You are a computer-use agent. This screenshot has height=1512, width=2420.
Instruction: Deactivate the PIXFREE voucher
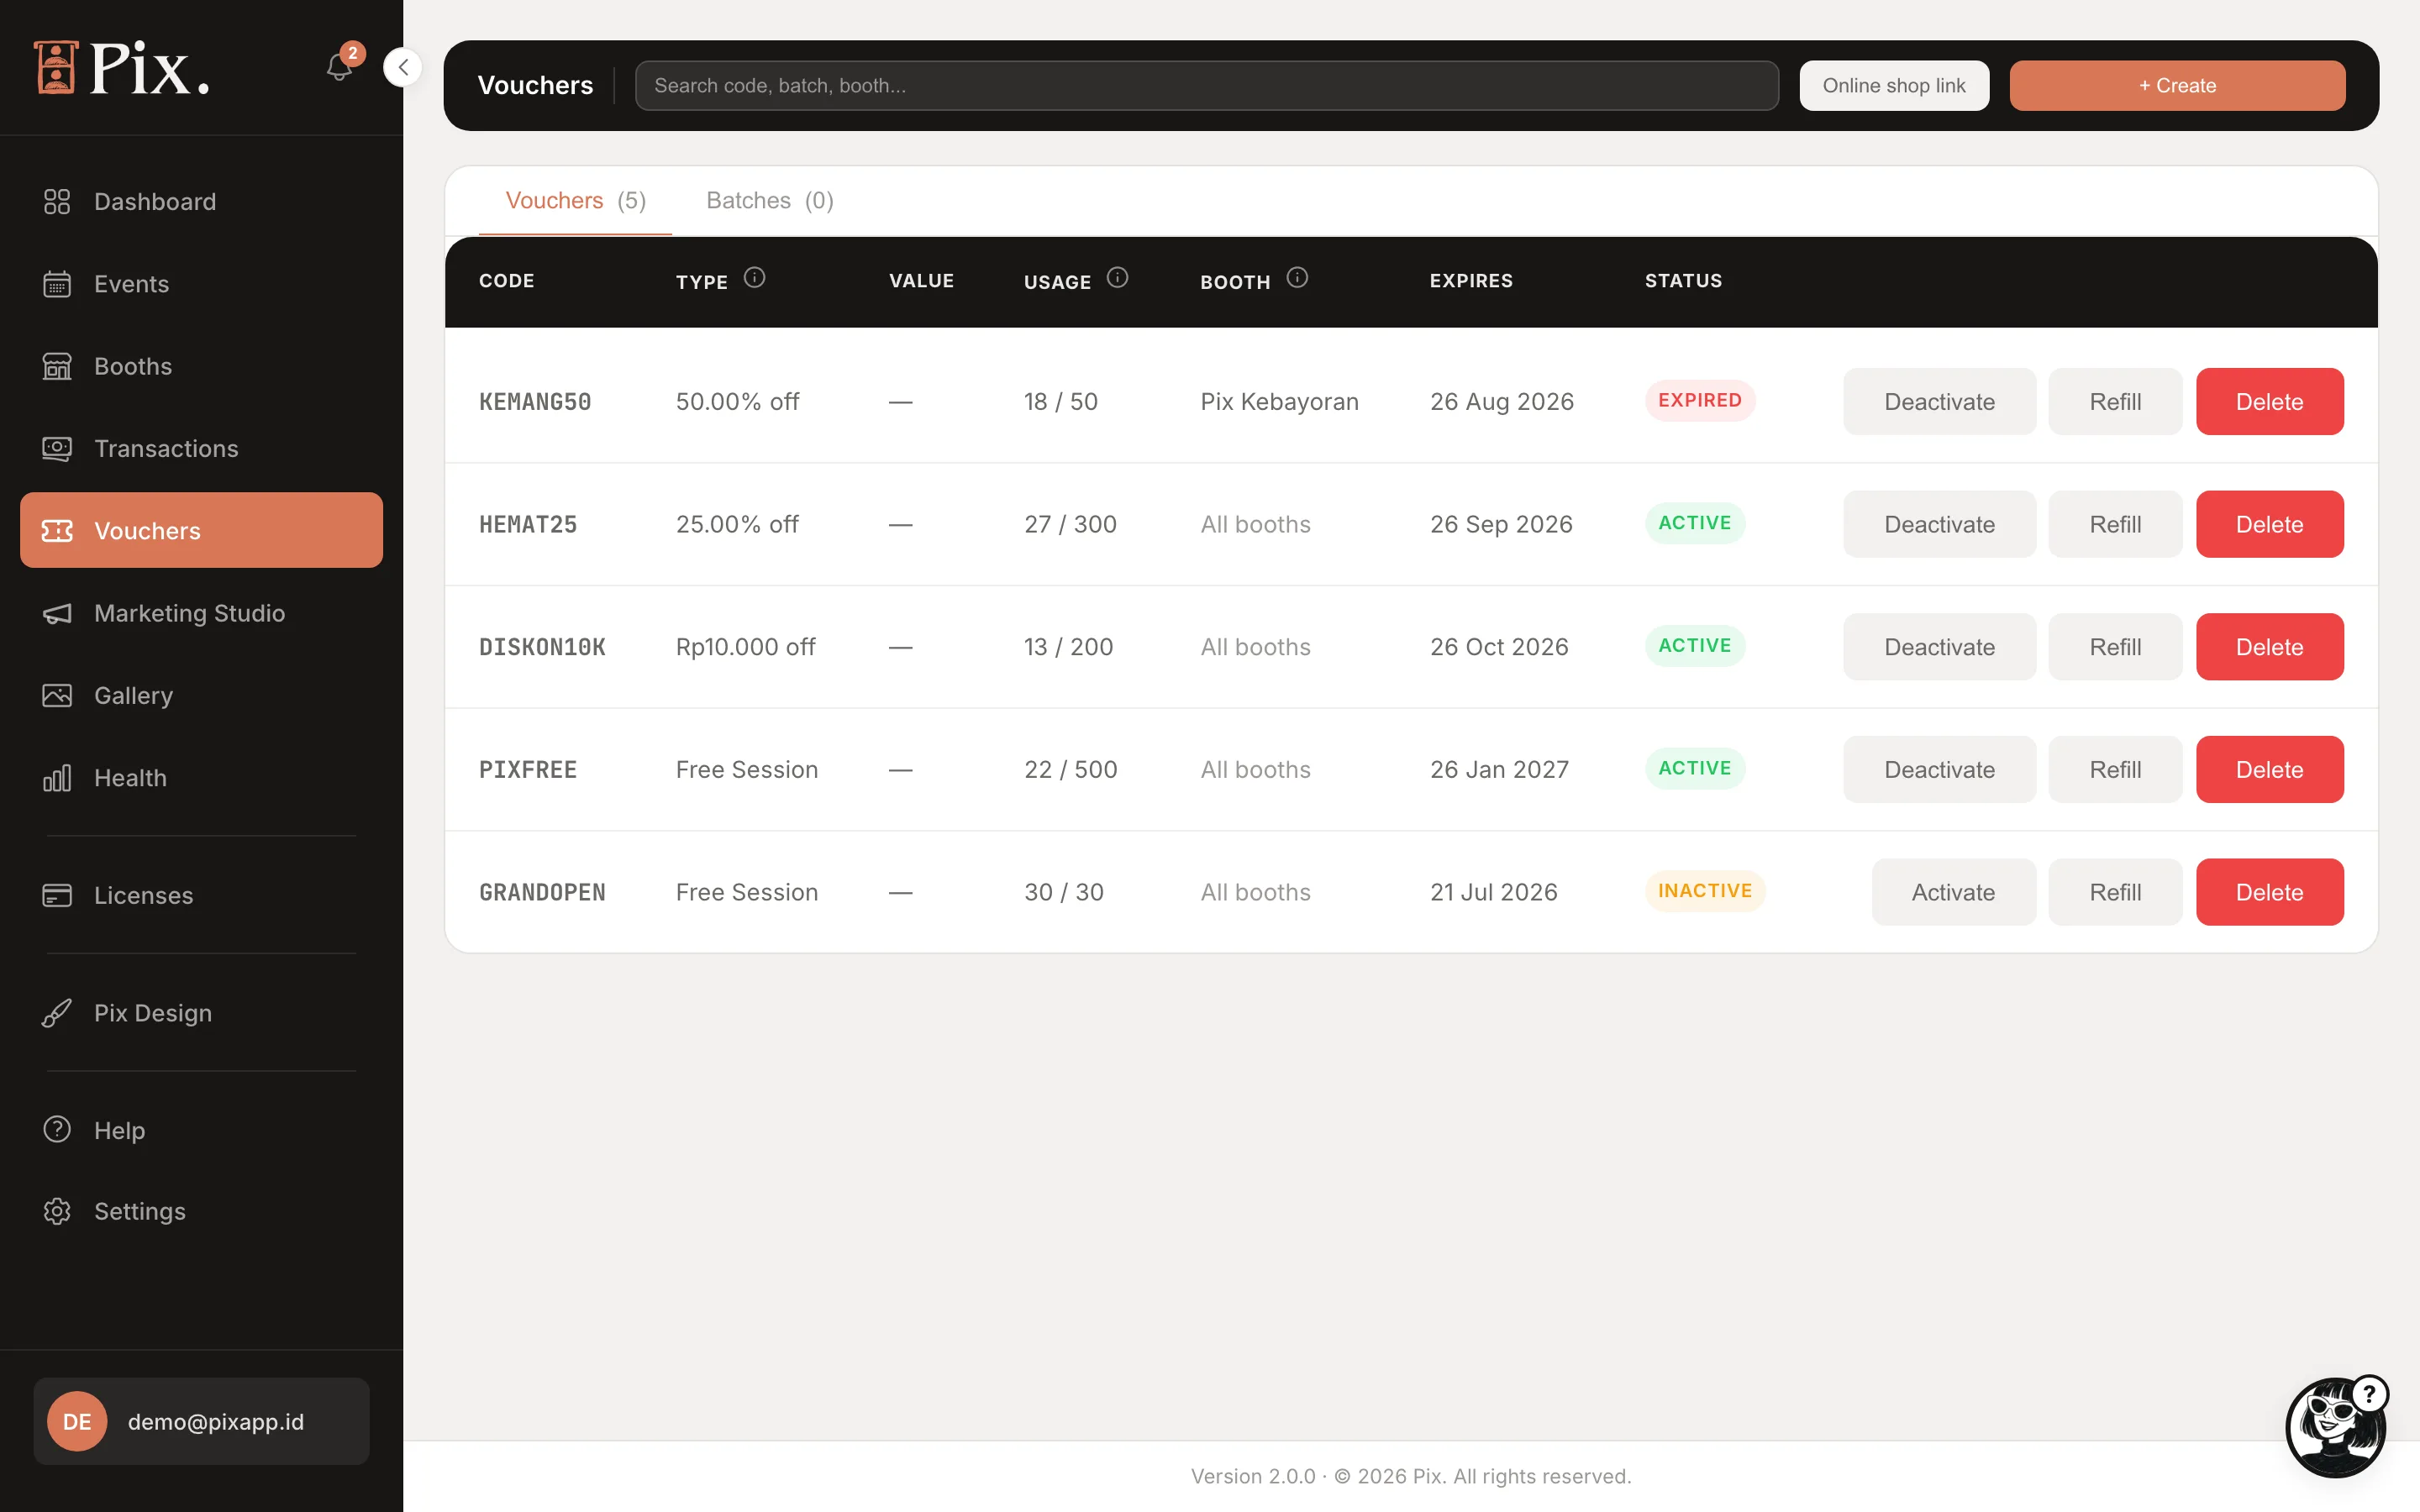(1939, 769)
